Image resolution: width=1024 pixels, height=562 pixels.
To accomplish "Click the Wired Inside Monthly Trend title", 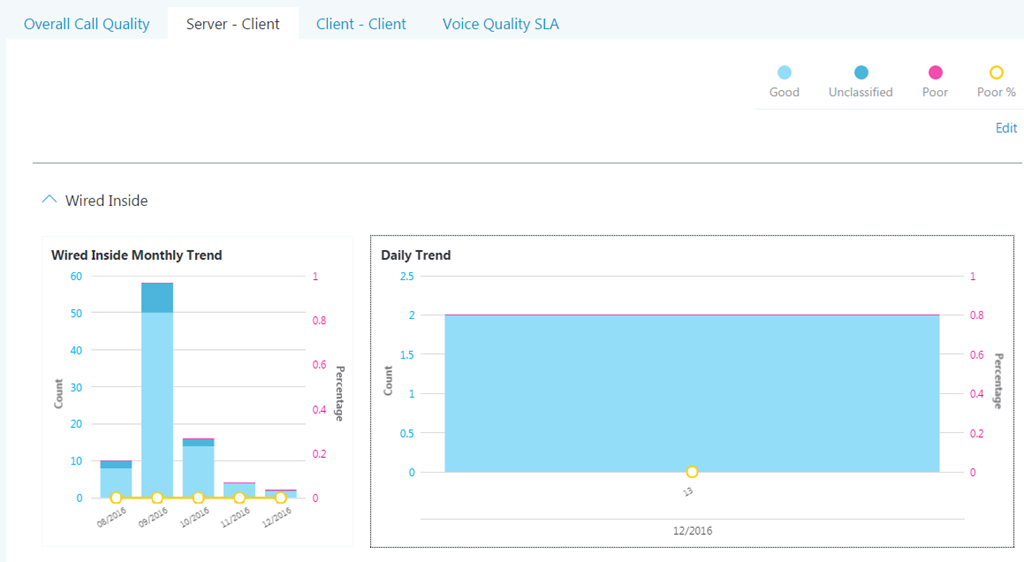I will (x=137, y=255).
